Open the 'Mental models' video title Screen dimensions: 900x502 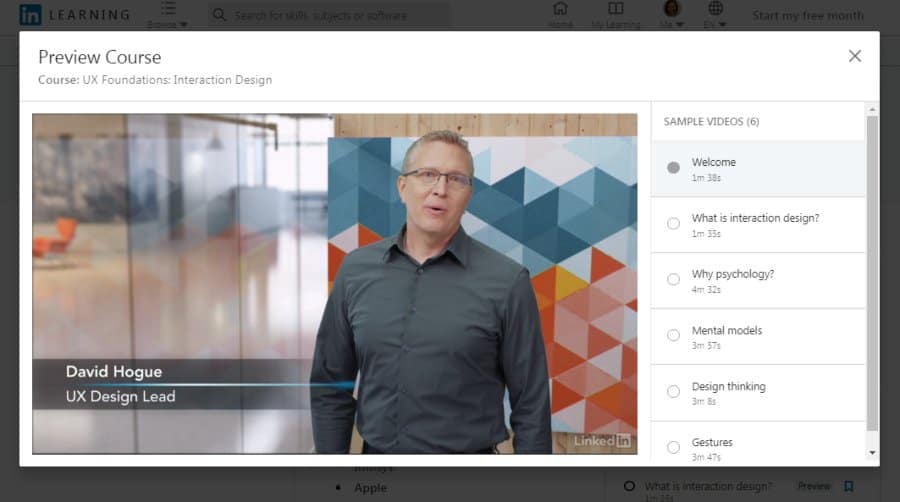(x=727, y=330)
